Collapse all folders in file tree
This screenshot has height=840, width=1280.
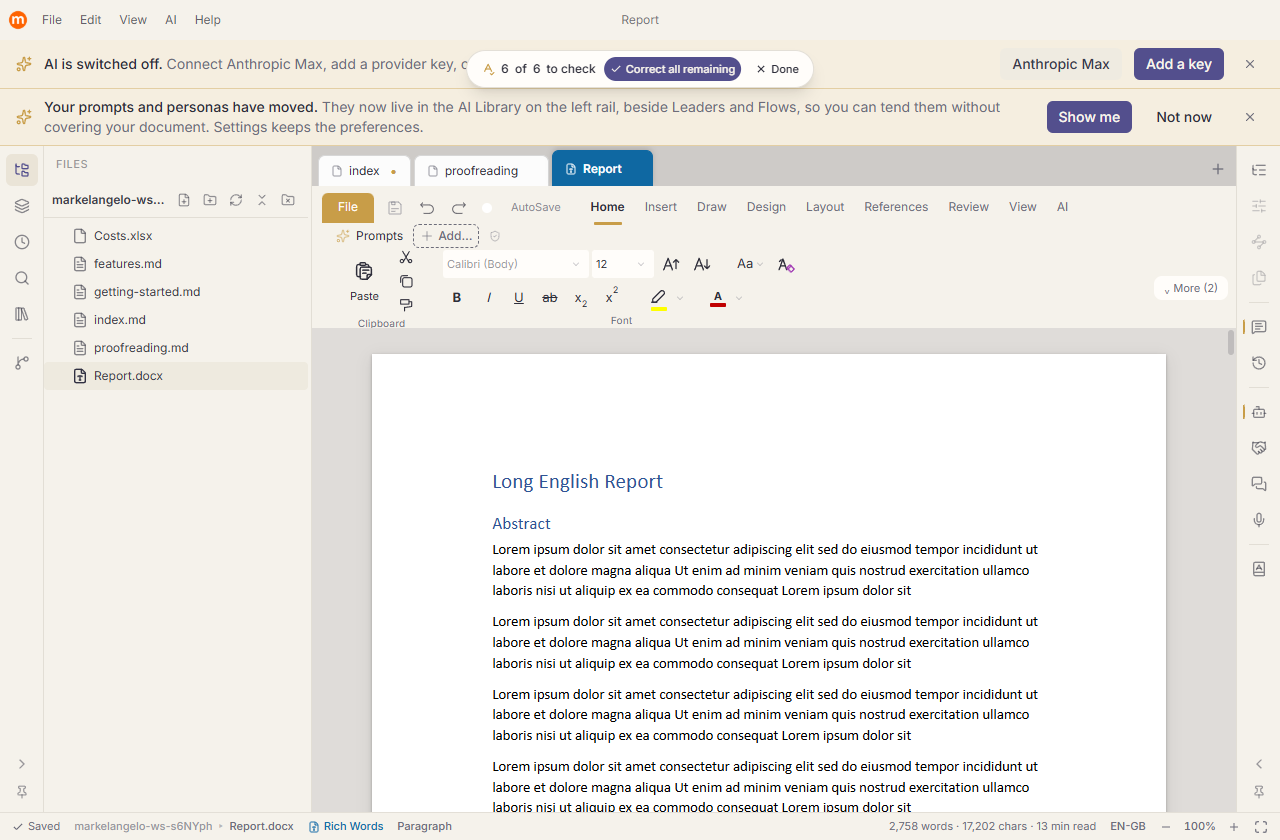(262, 200)
